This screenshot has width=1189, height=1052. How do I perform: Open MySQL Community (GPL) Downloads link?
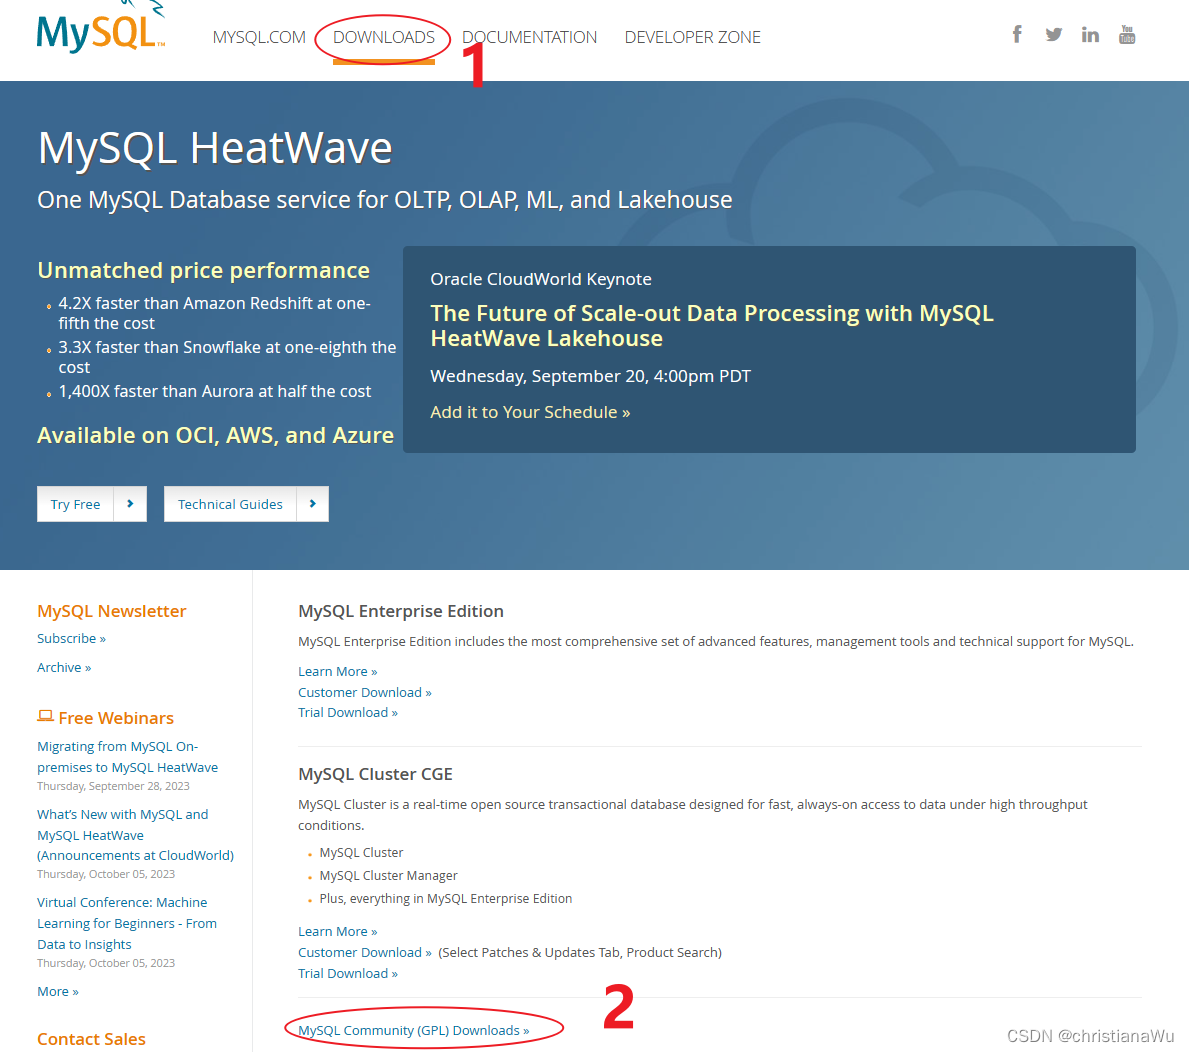click(413, 1030)
